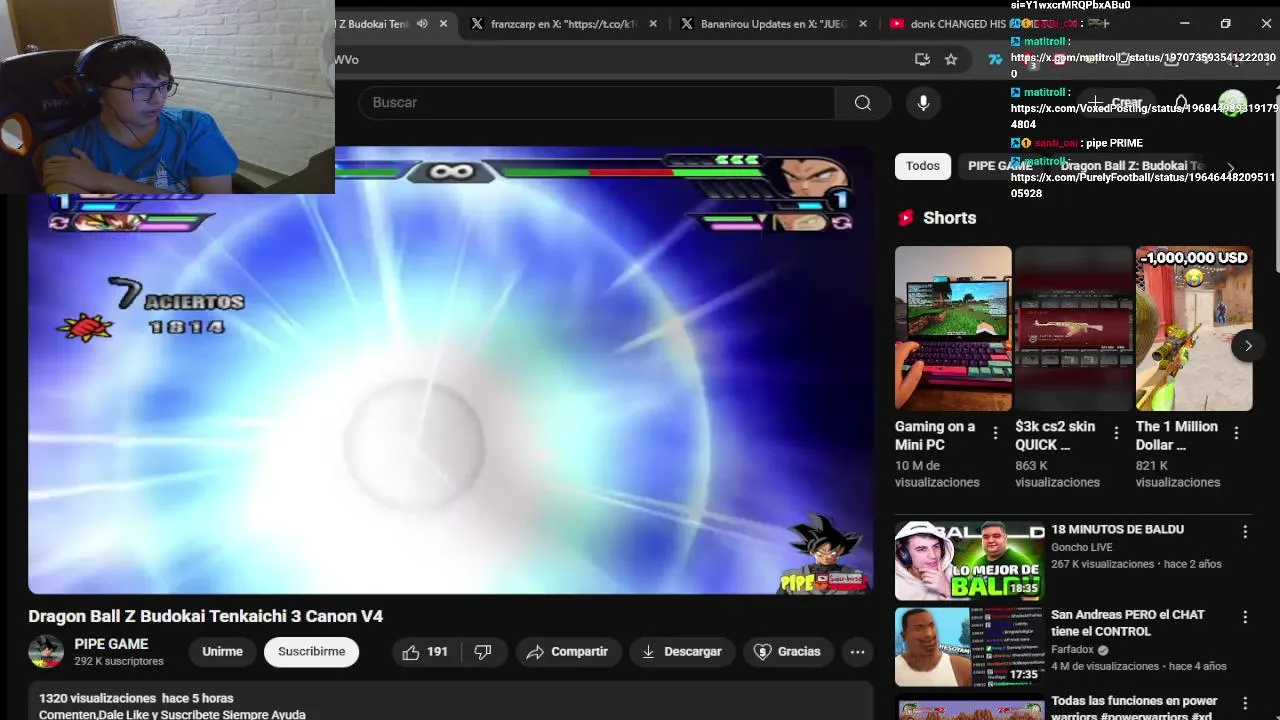Image resolution: width=1280 pixels, height=720 pixels.
Task: Open Farfadox channel name
Action: pyautogui.click(x=1072, y=650)
